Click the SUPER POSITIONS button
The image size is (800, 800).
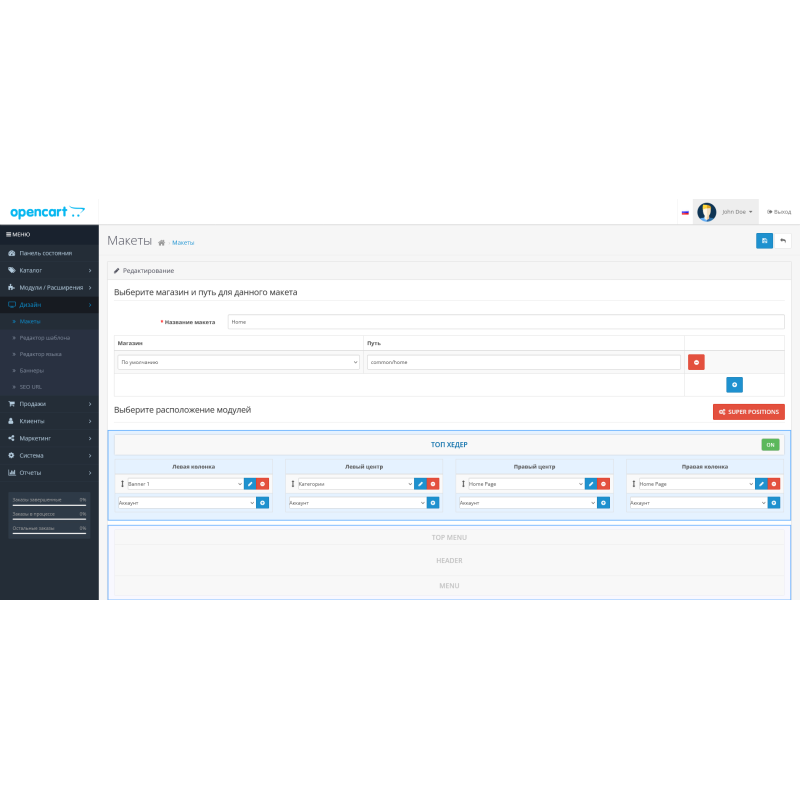click(x=748, y=412)
